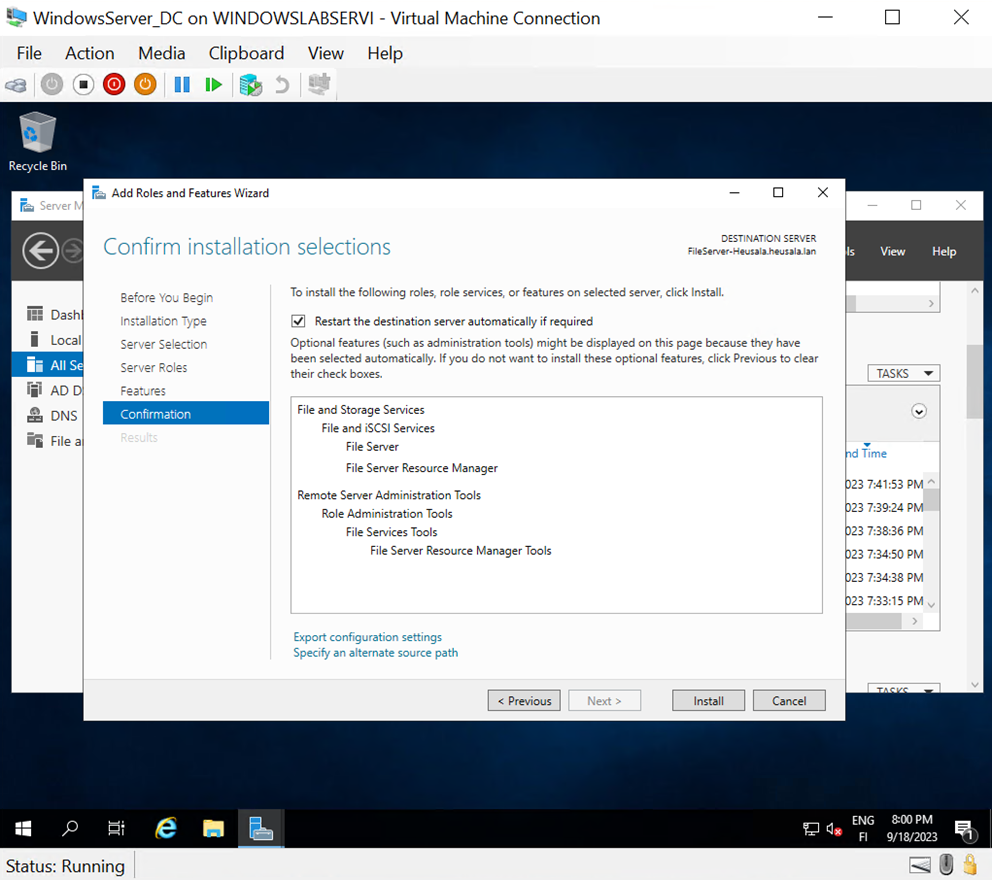Open the upper TASKS dropdown menu
The width and height of the screenshot is (992, 880).
click(903, 372)
